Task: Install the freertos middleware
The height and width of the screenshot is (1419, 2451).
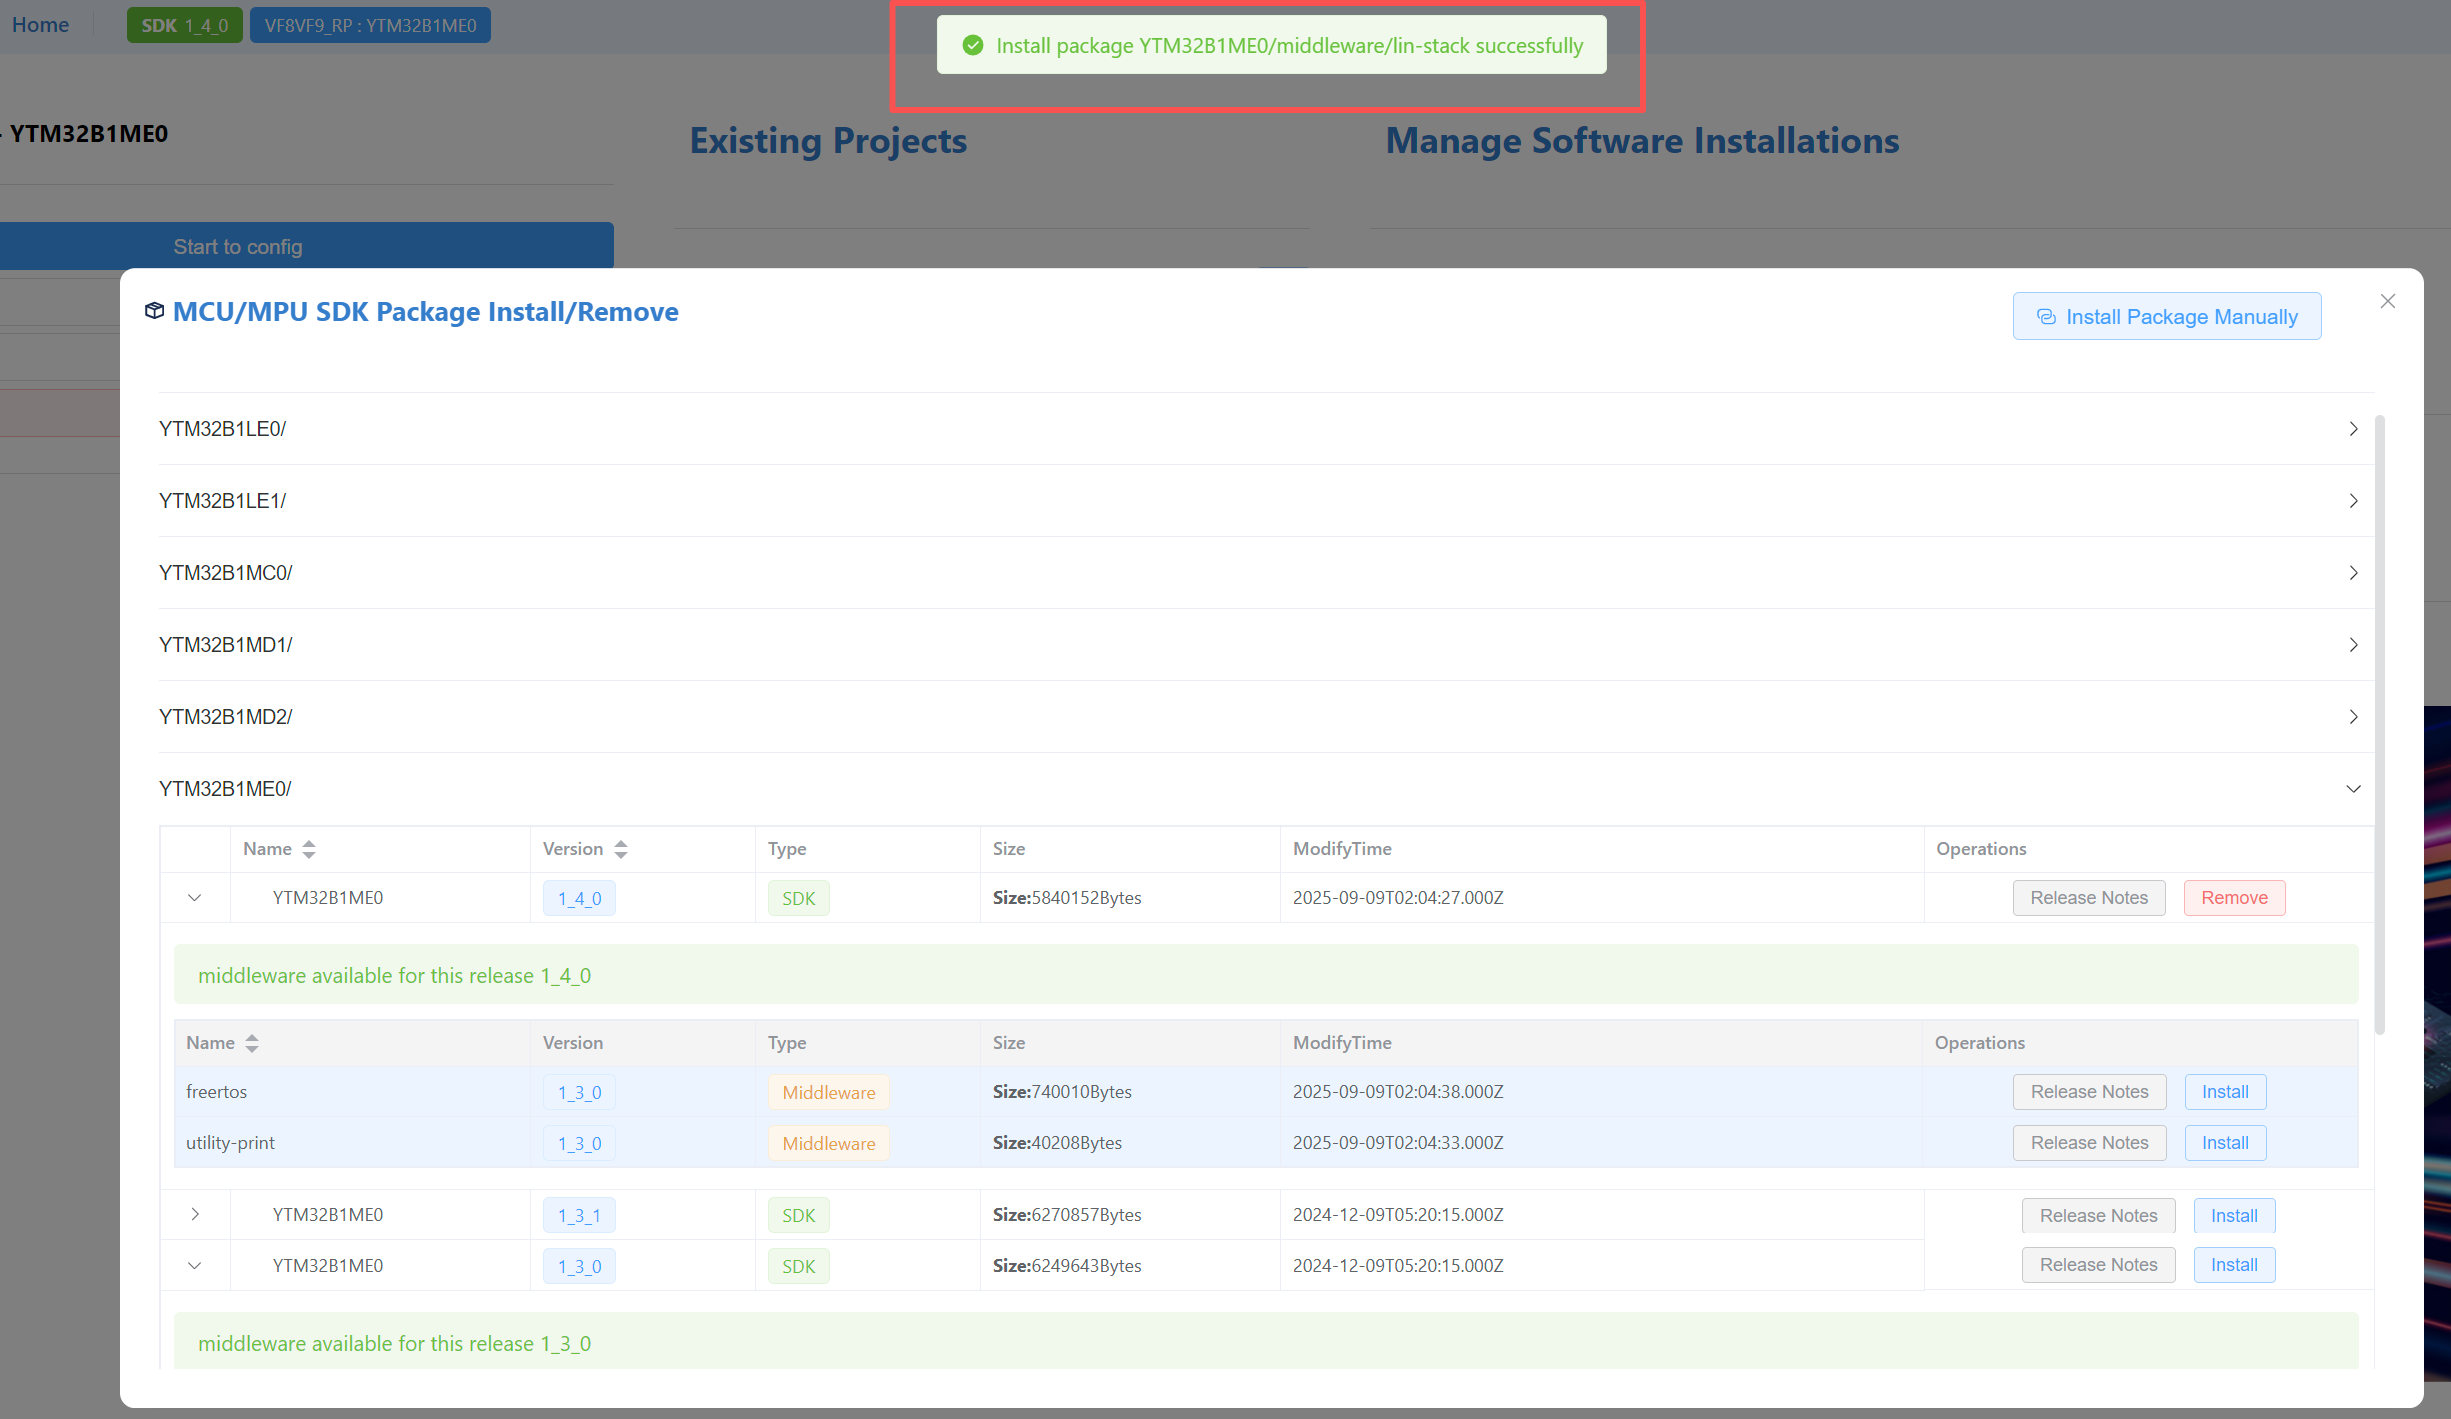Action: (x=2224, y=1092)
